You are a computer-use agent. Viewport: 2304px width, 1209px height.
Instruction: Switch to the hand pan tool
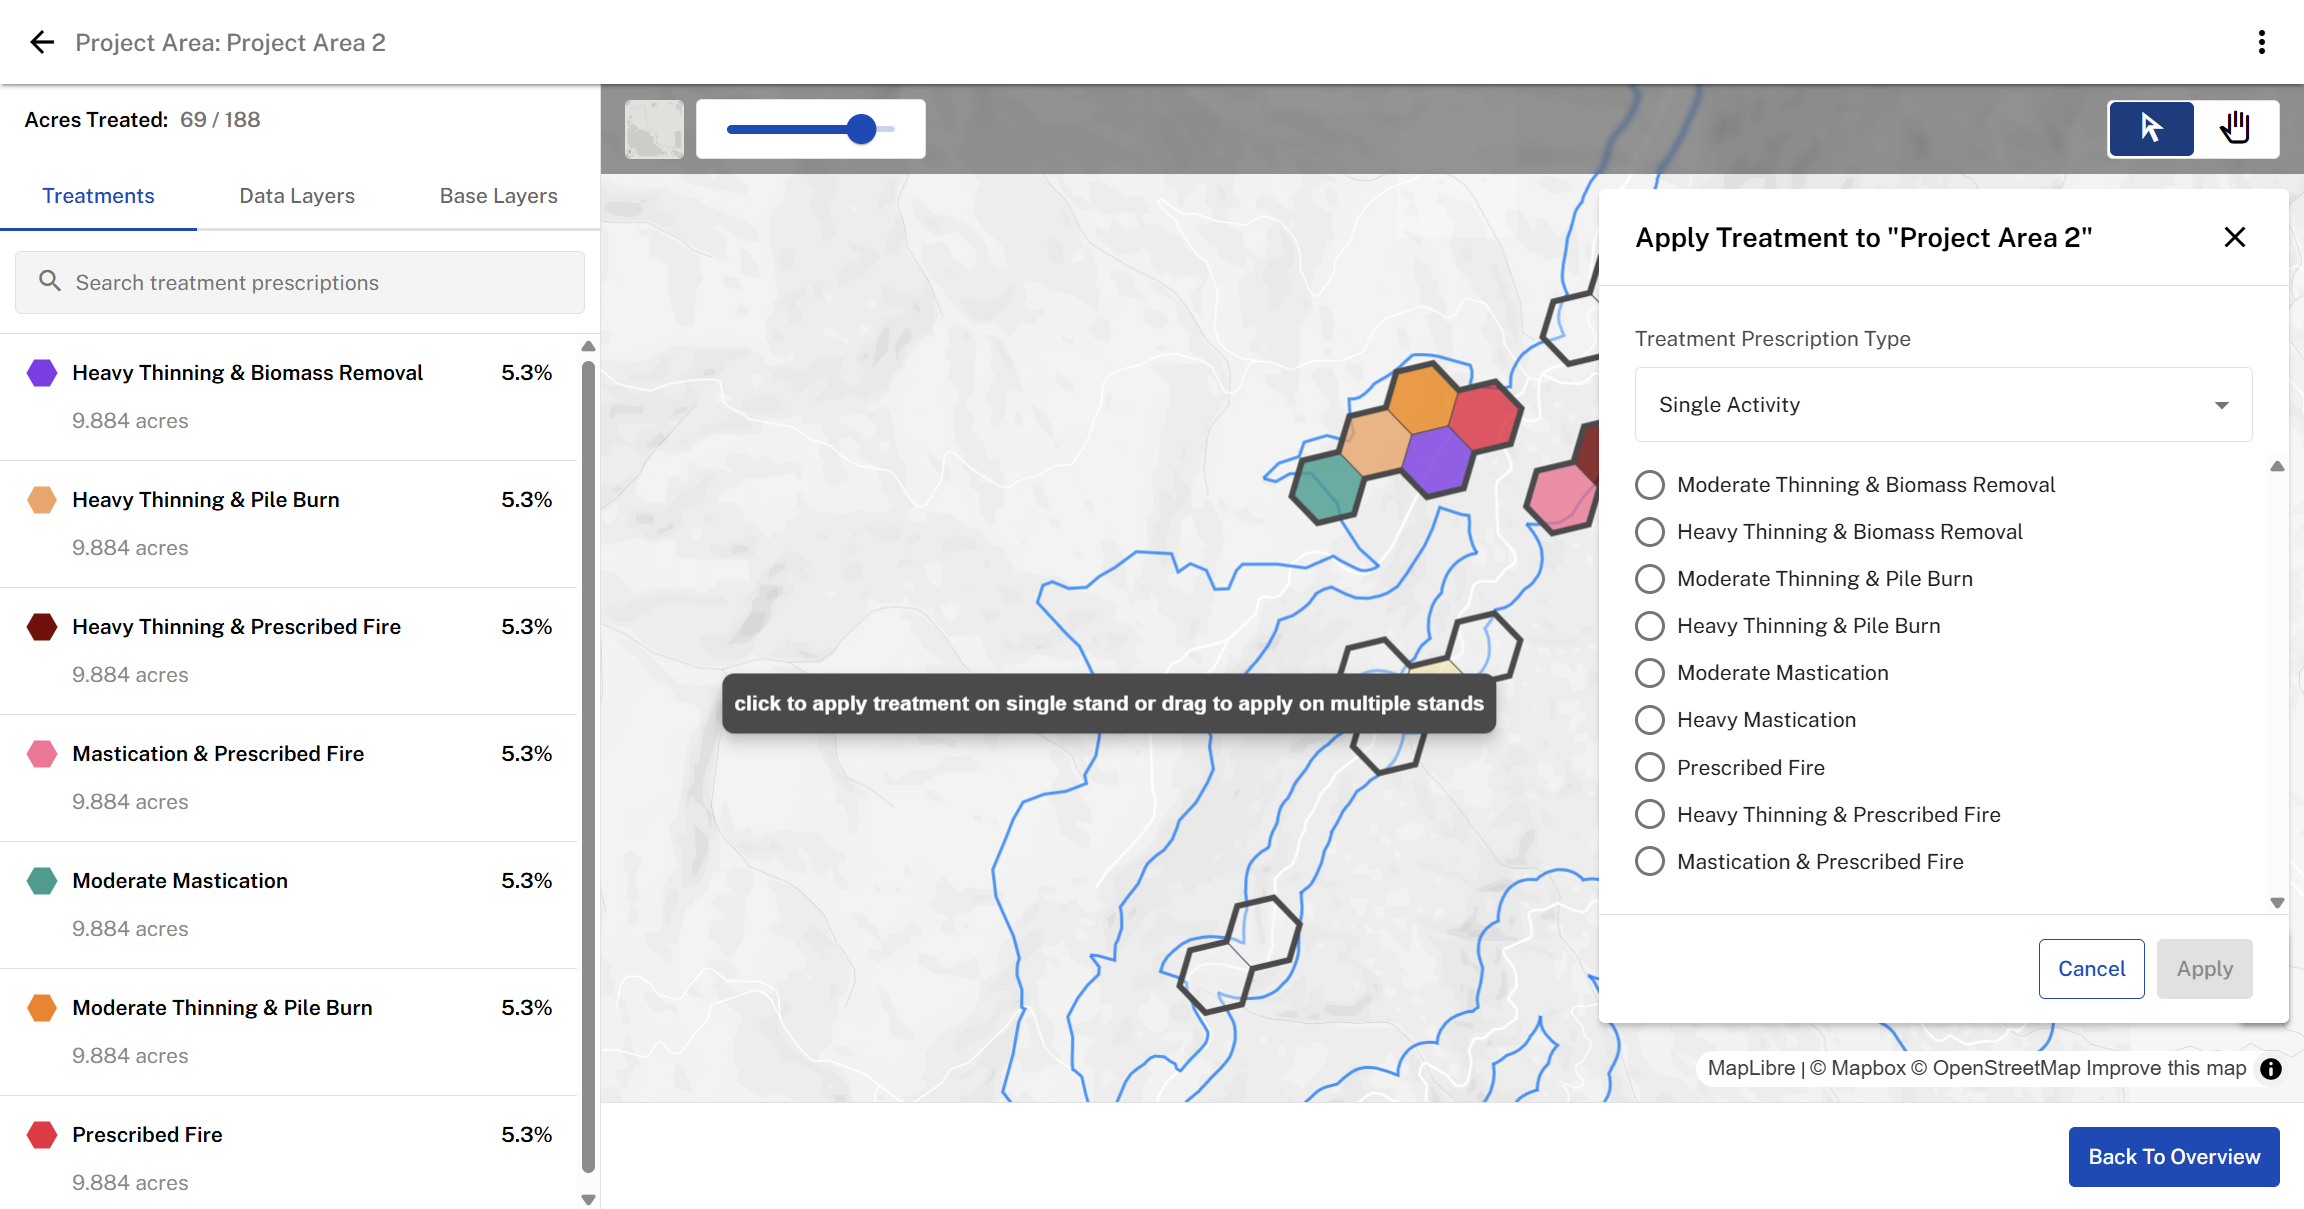2235,128
